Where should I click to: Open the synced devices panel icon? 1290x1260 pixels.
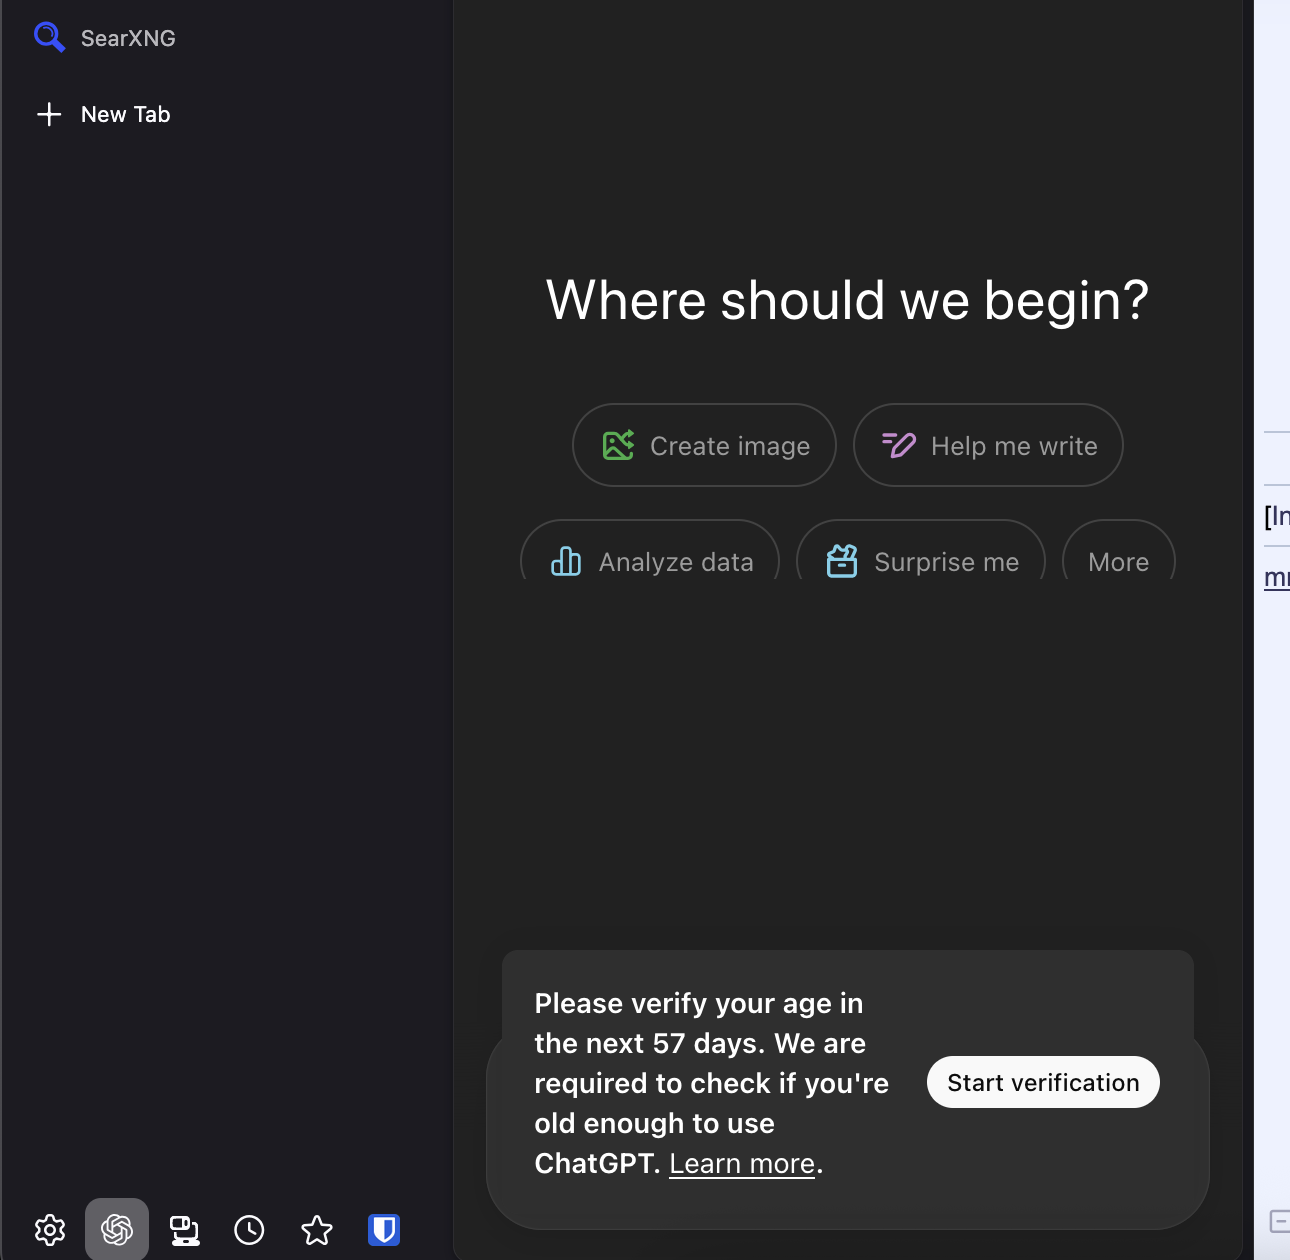coord(184,1230)
